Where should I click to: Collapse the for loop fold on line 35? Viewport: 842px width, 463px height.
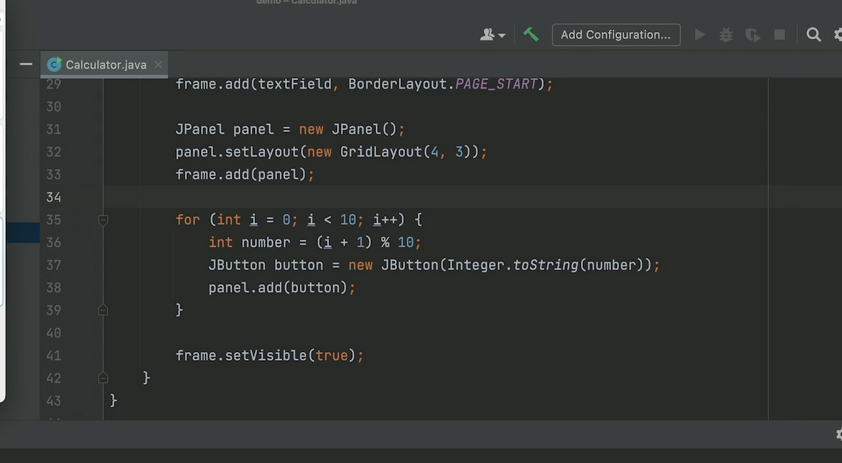pyautogui.click(x=103, y=220)
